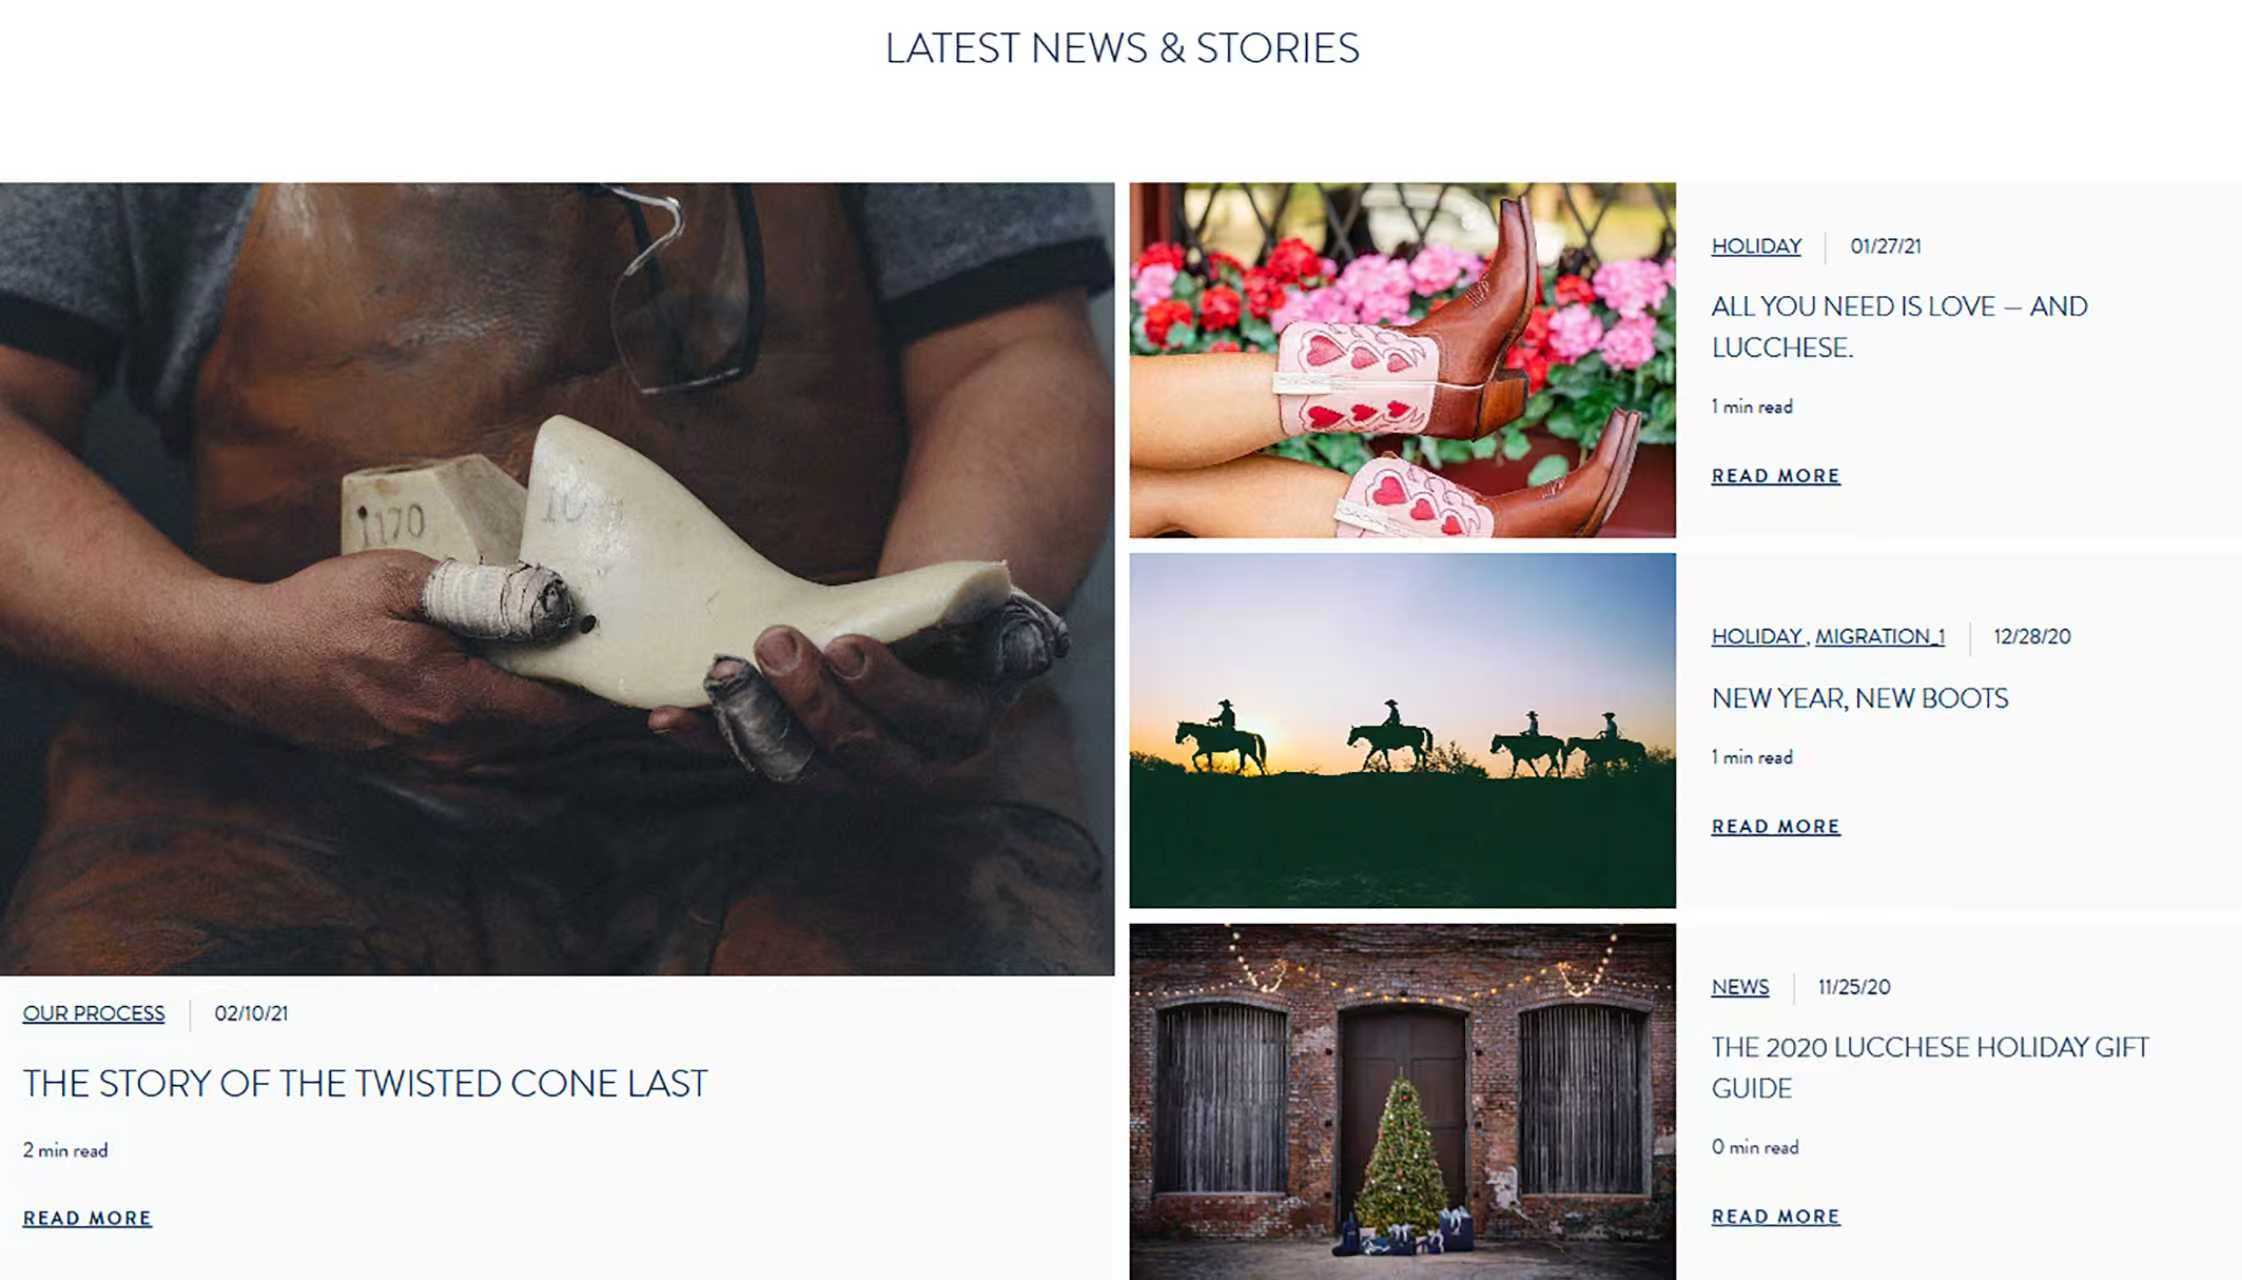Viewport: 2242px width, 1280px height.
Task: Open the OUR PROCESS category link
Action: click(x=94, y=1013)
